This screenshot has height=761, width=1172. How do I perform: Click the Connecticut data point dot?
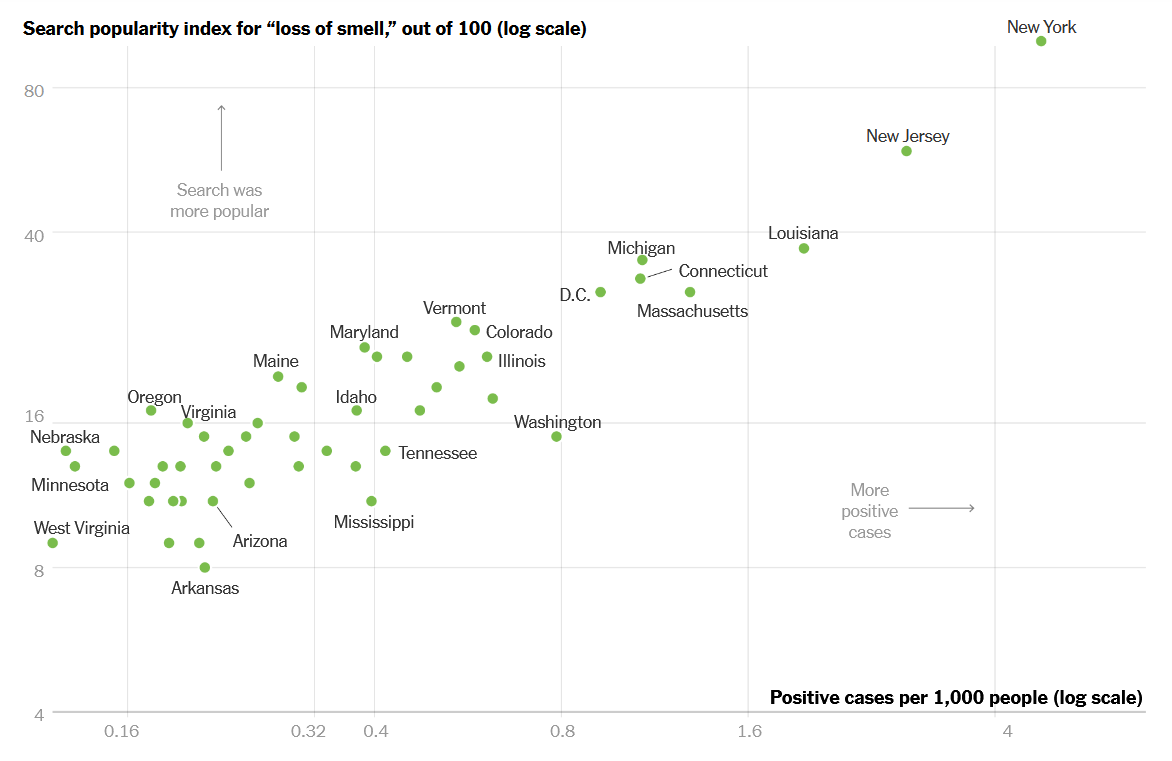[640, 278]
